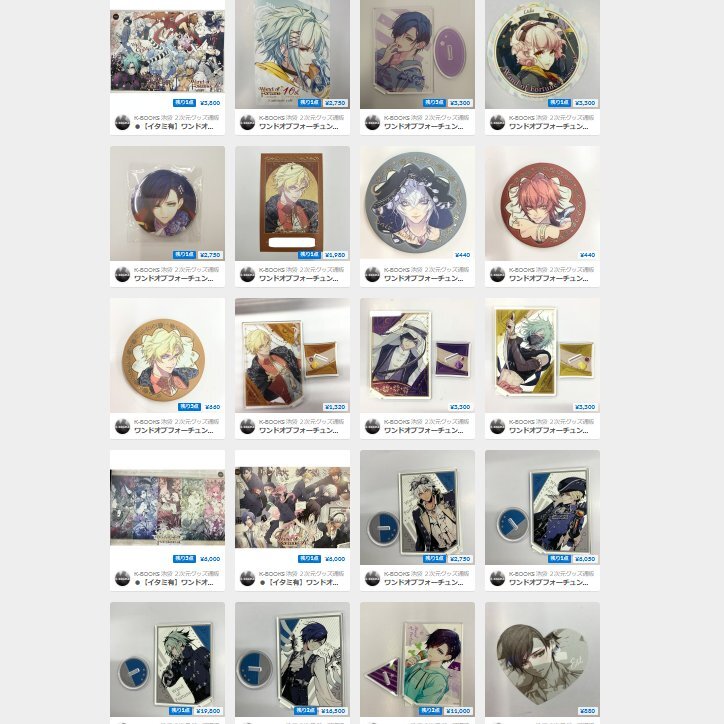Open the item title under the white-hat purple acrylic stand
The width and height of the screenshot is (724, 724).
click(x=424, y=430)
